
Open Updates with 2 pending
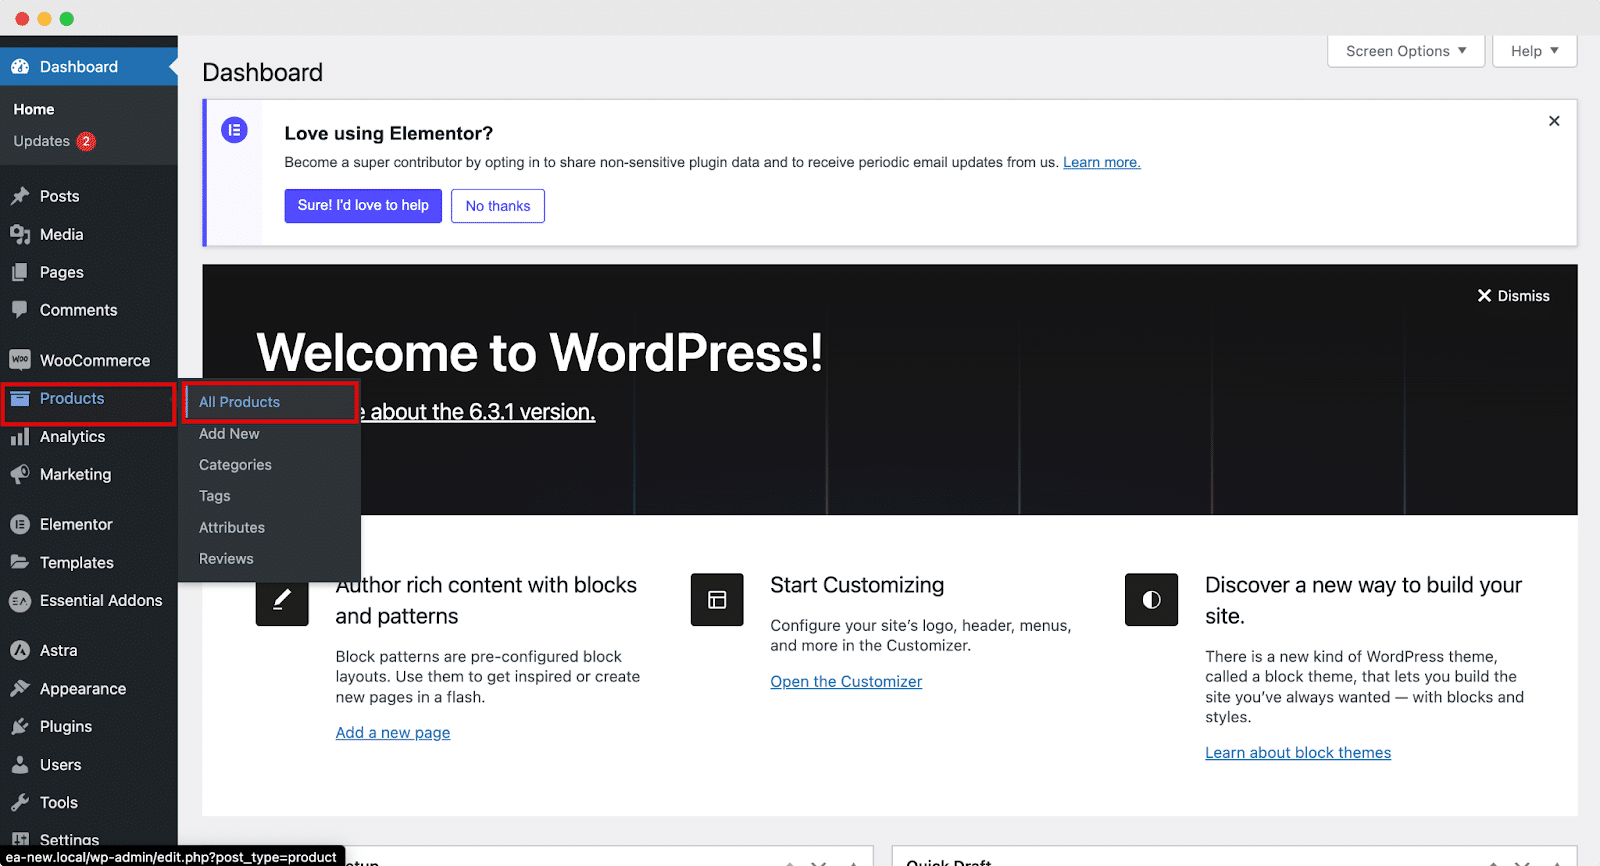click(54, 141)
